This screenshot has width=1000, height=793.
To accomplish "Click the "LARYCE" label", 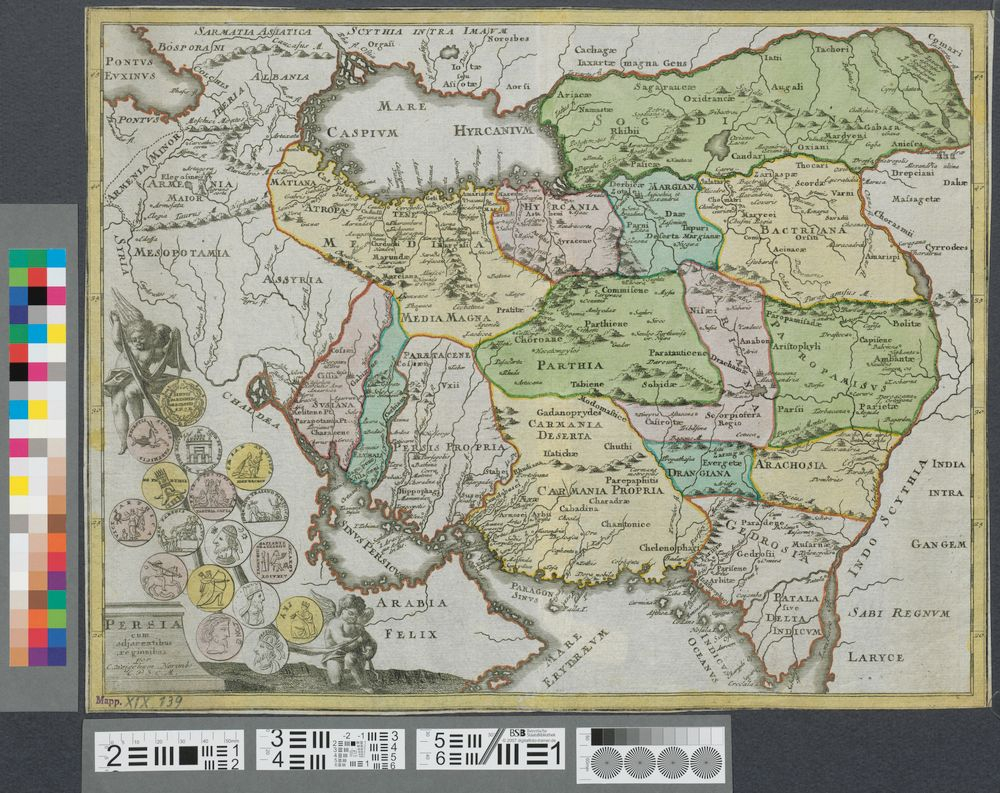I will [875, 657].
